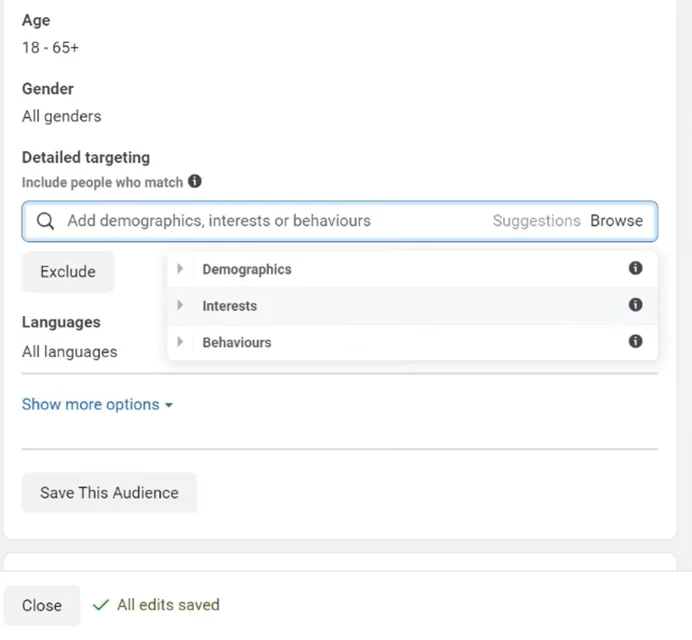Click the 'All languages' value under Languages
The height and width of the screenshot is (640, 692).
coord(70,352)
